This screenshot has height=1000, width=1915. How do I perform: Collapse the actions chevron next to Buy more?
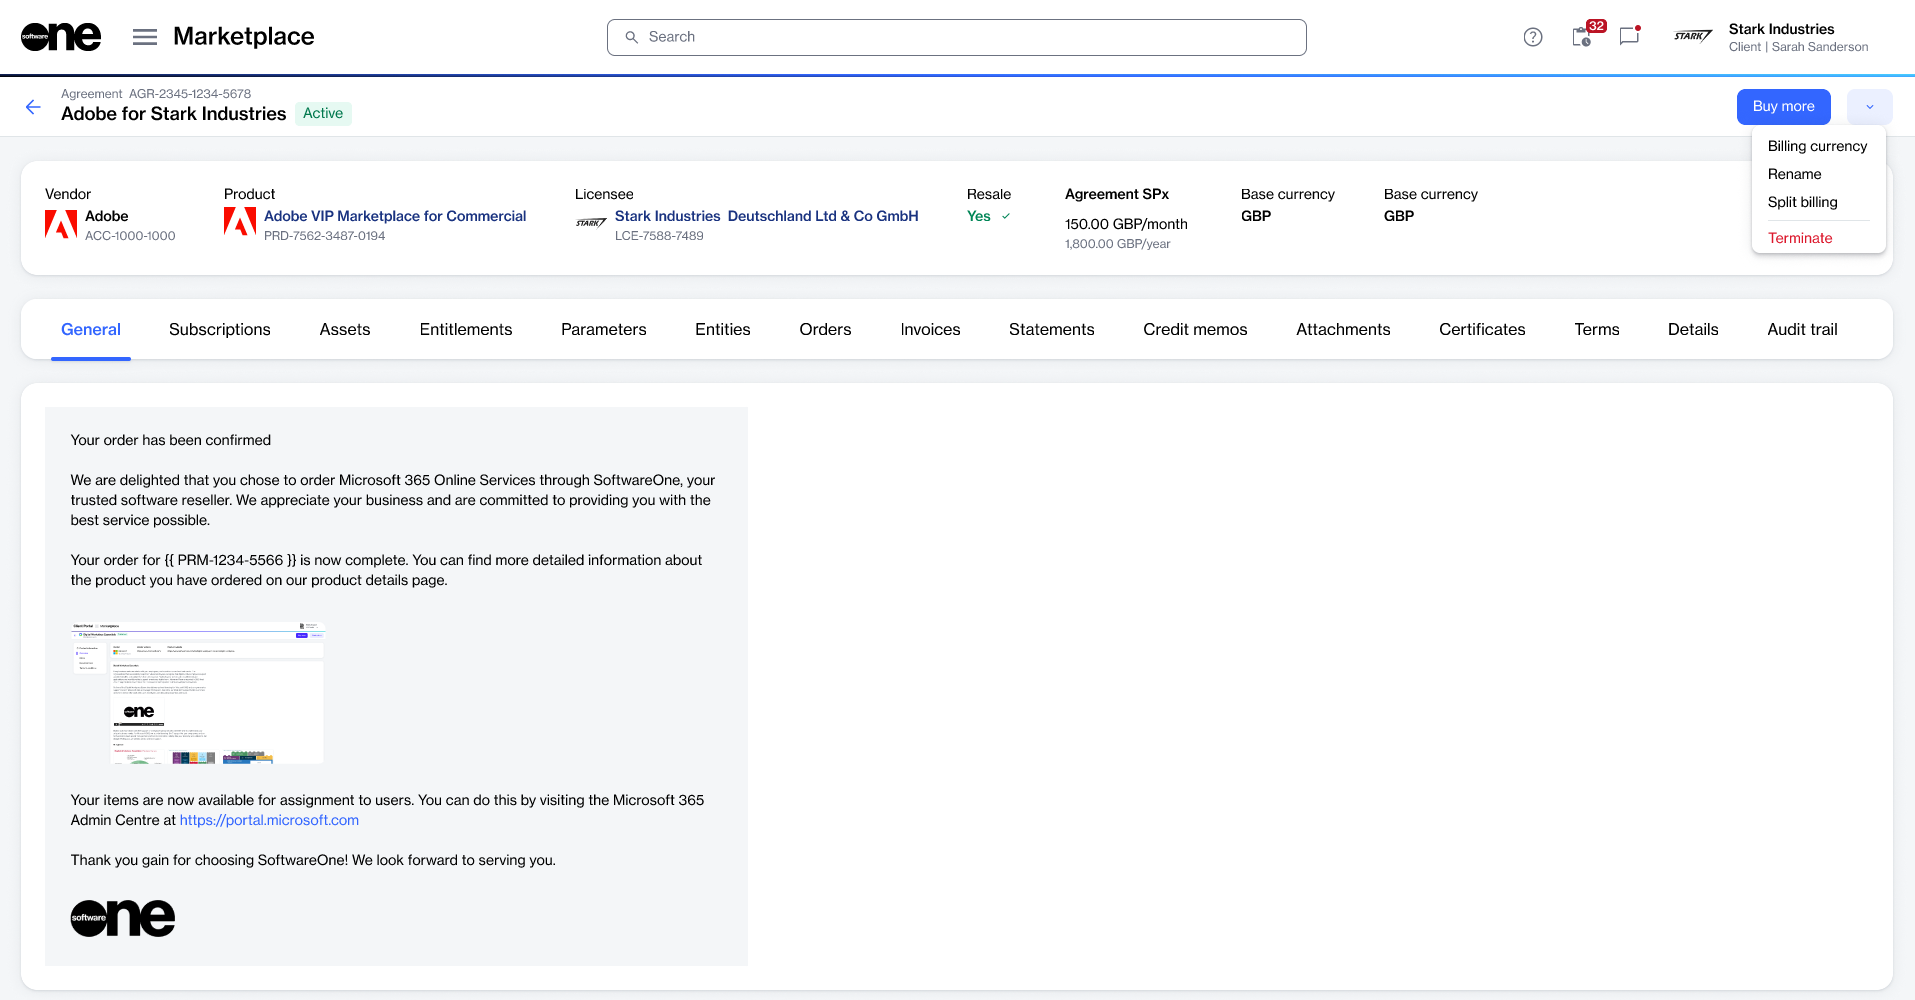tap(1869, 107)
